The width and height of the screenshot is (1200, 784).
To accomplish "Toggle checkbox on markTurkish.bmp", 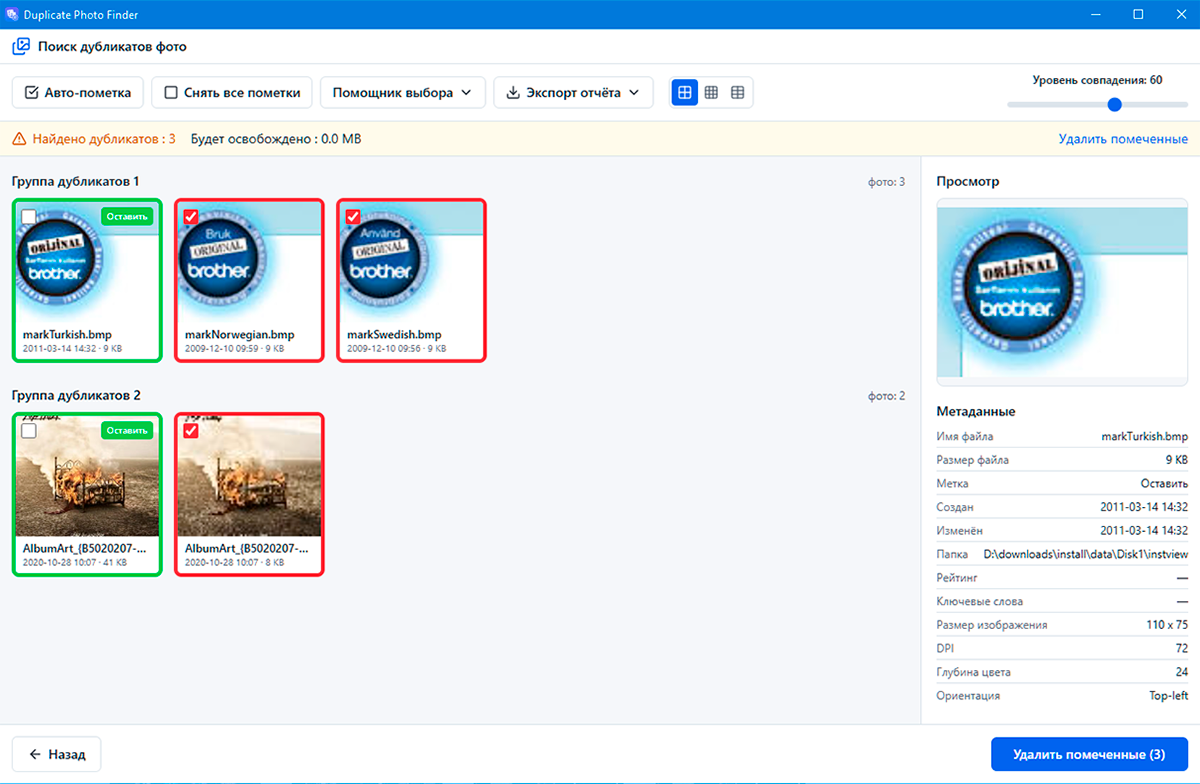I will click(x=29, y=216).
